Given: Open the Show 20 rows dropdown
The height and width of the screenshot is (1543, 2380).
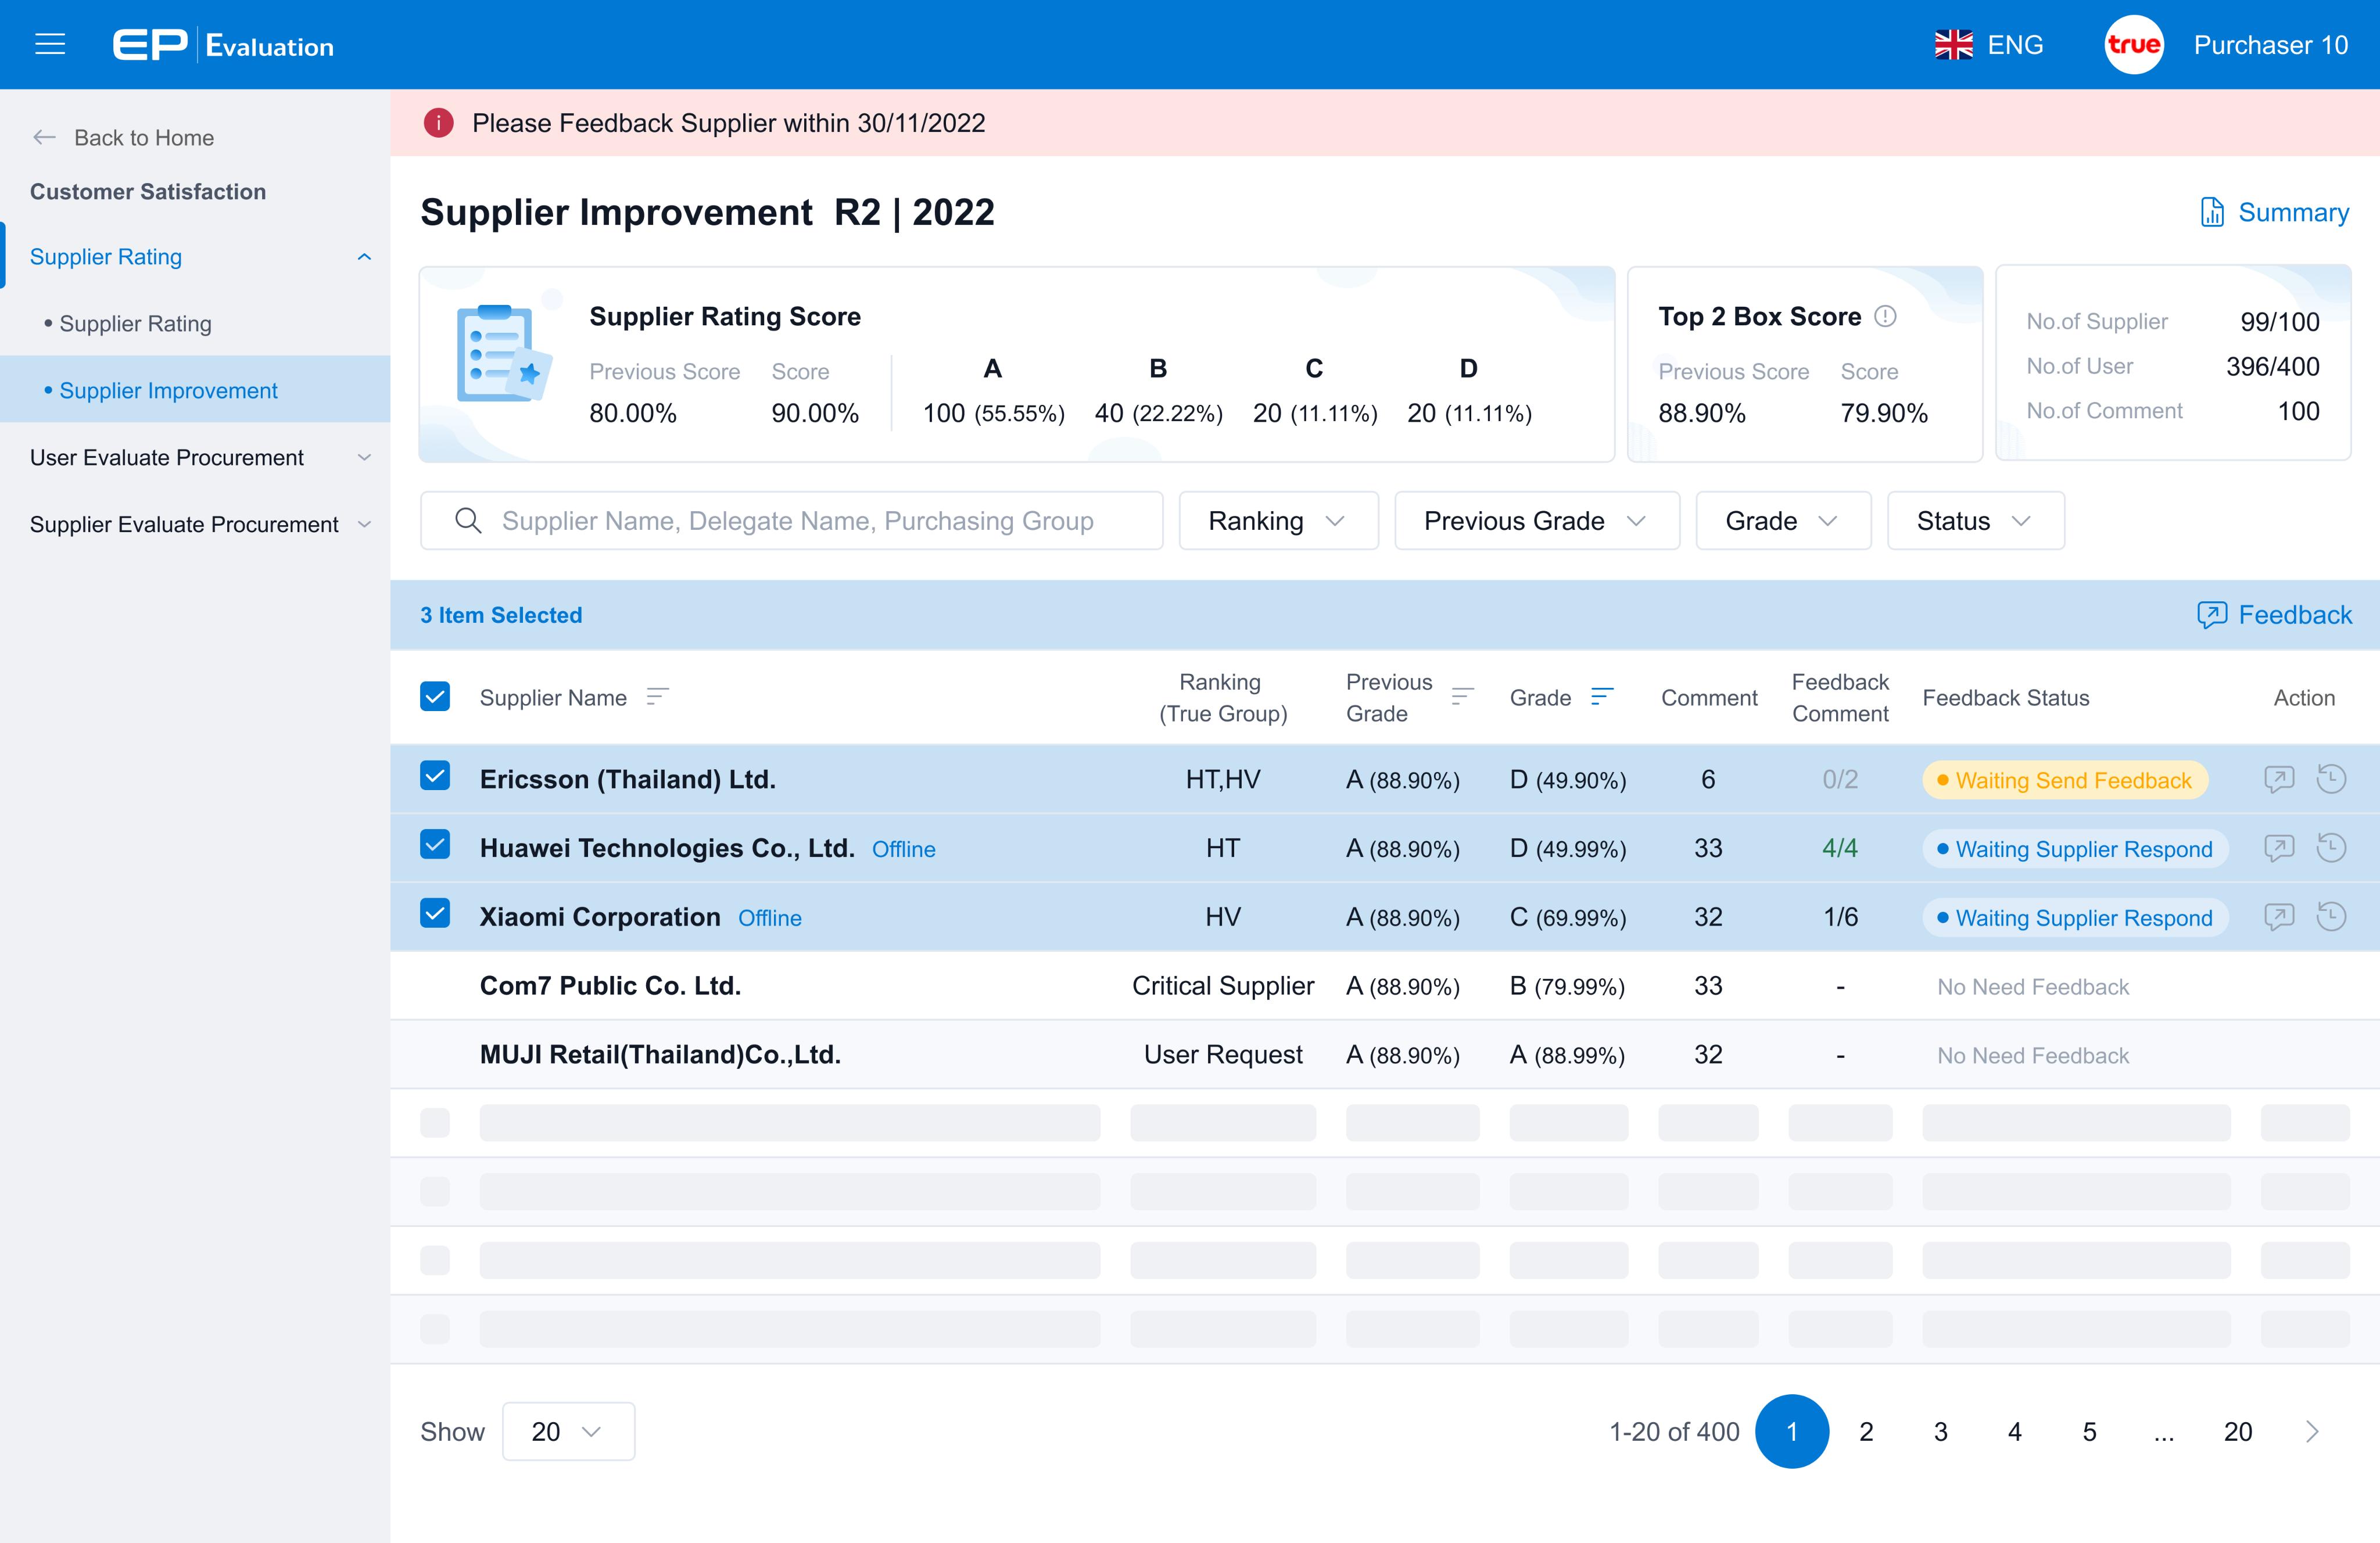Looking at the screenshot, I should [x=568, y=1431].
